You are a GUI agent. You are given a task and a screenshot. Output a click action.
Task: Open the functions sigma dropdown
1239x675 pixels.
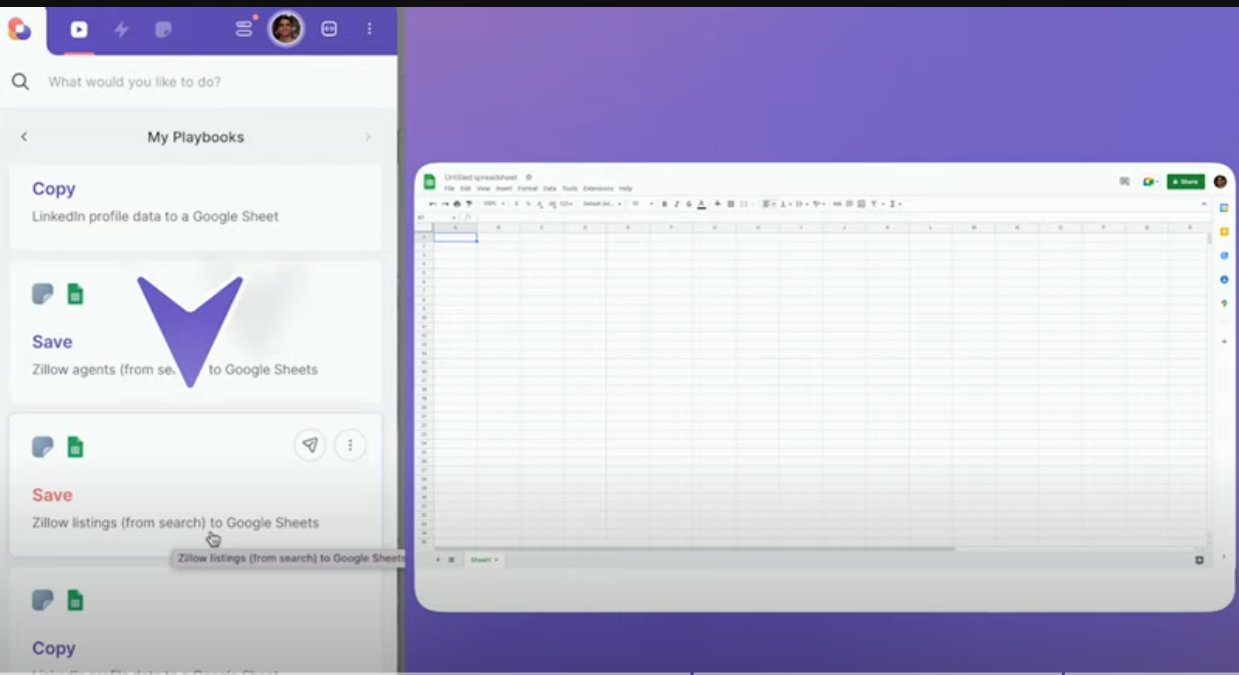coord(894,204)
